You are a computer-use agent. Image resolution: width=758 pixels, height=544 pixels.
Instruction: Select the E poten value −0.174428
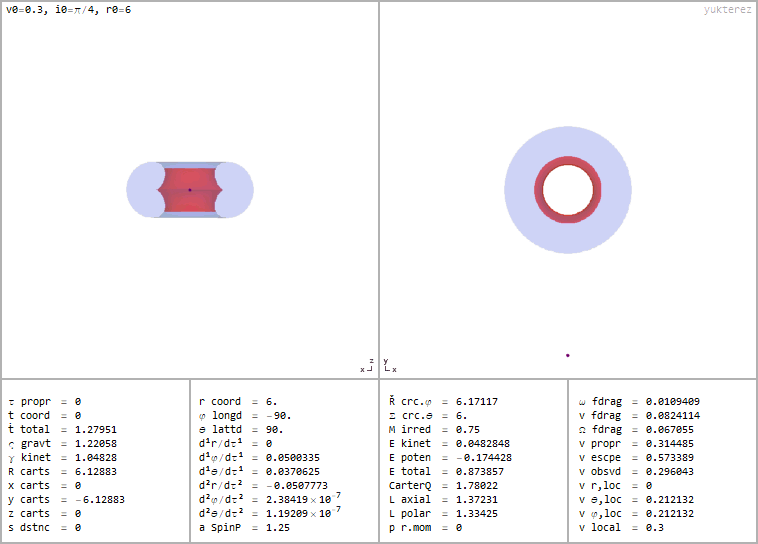(484, 457)
